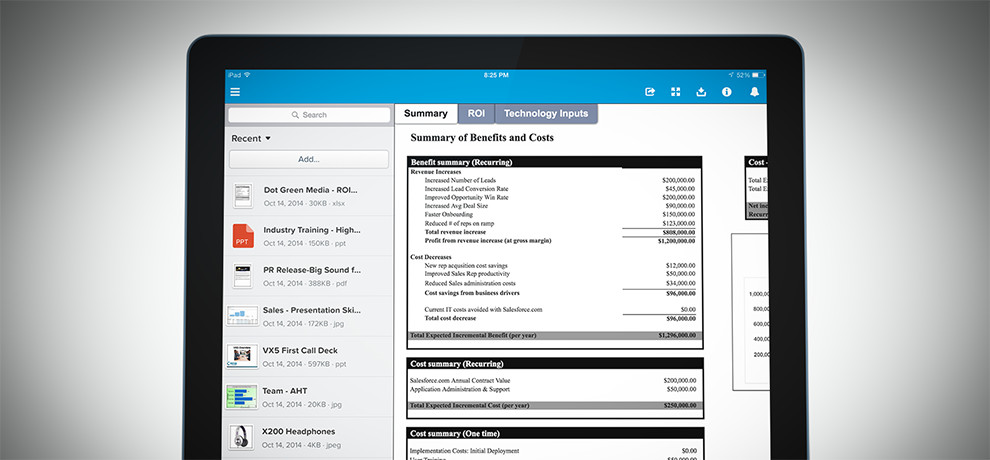The height and width of the screenshot is (460, 990).
Task: Open the Sales Presentation thumbnail
Action: (242, 316)
